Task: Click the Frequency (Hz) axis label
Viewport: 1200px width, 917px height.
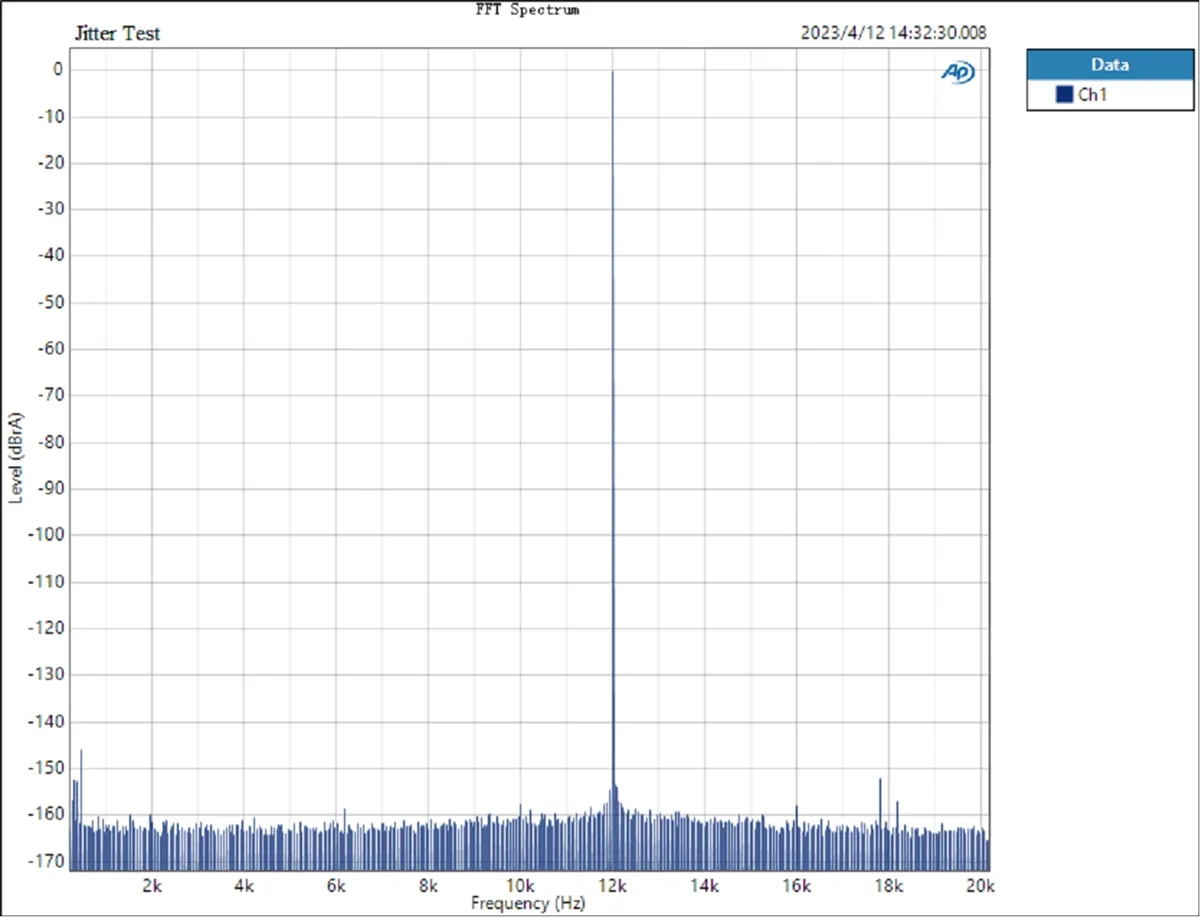Action: [527, 903]
